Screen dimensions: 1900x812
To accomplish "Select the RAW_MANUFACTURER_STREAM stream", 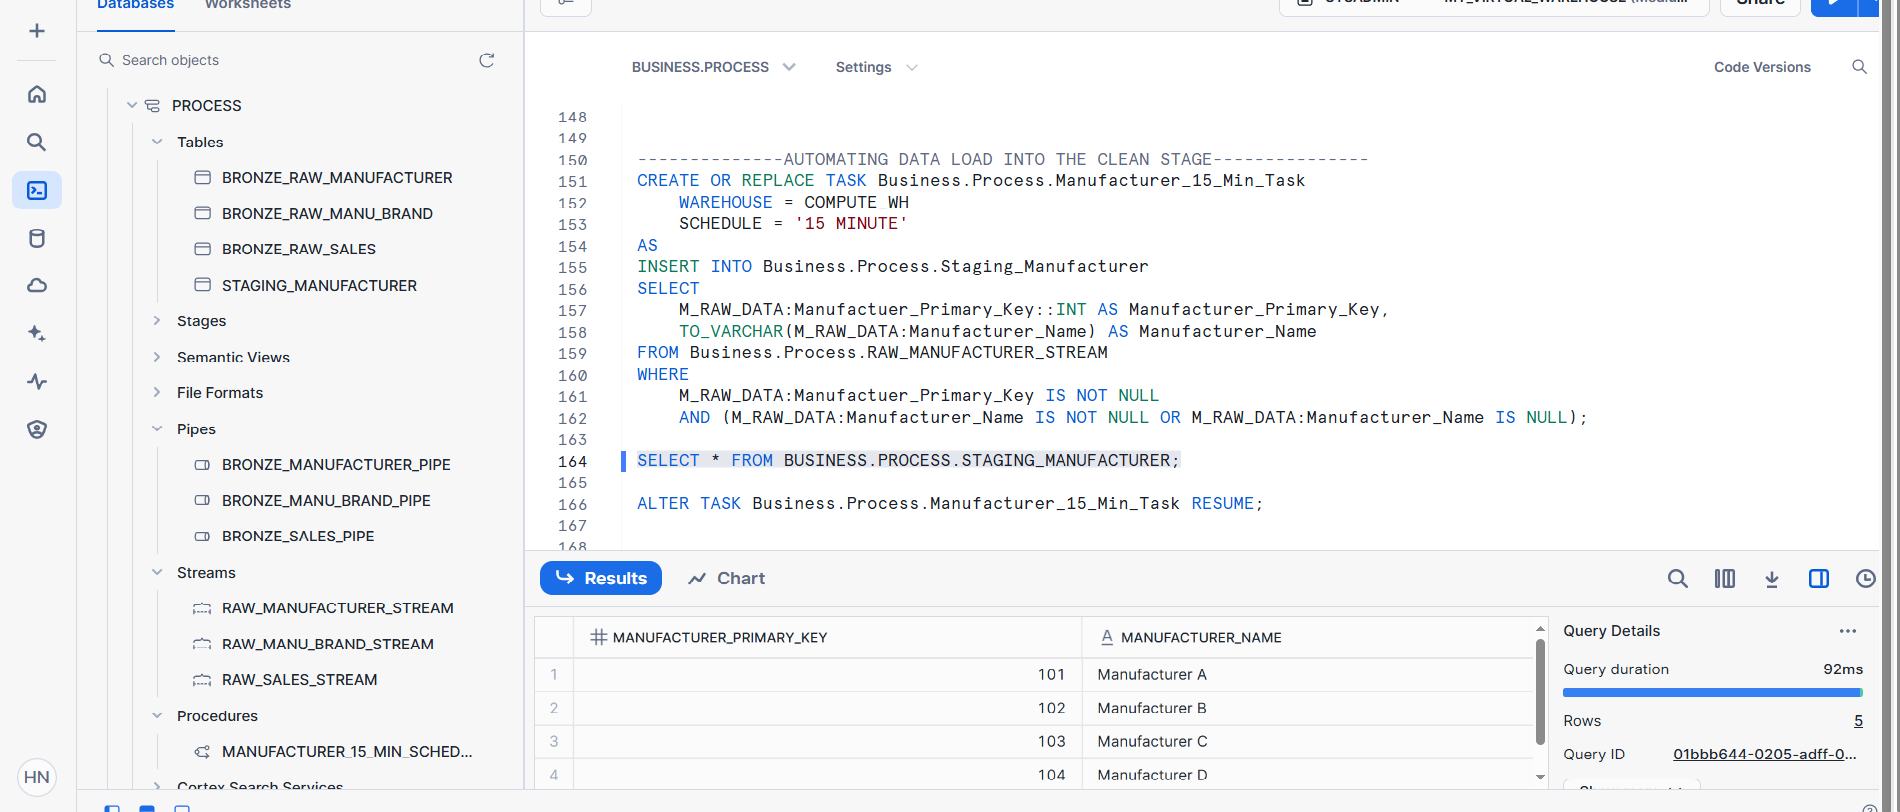I will [337, 608].
